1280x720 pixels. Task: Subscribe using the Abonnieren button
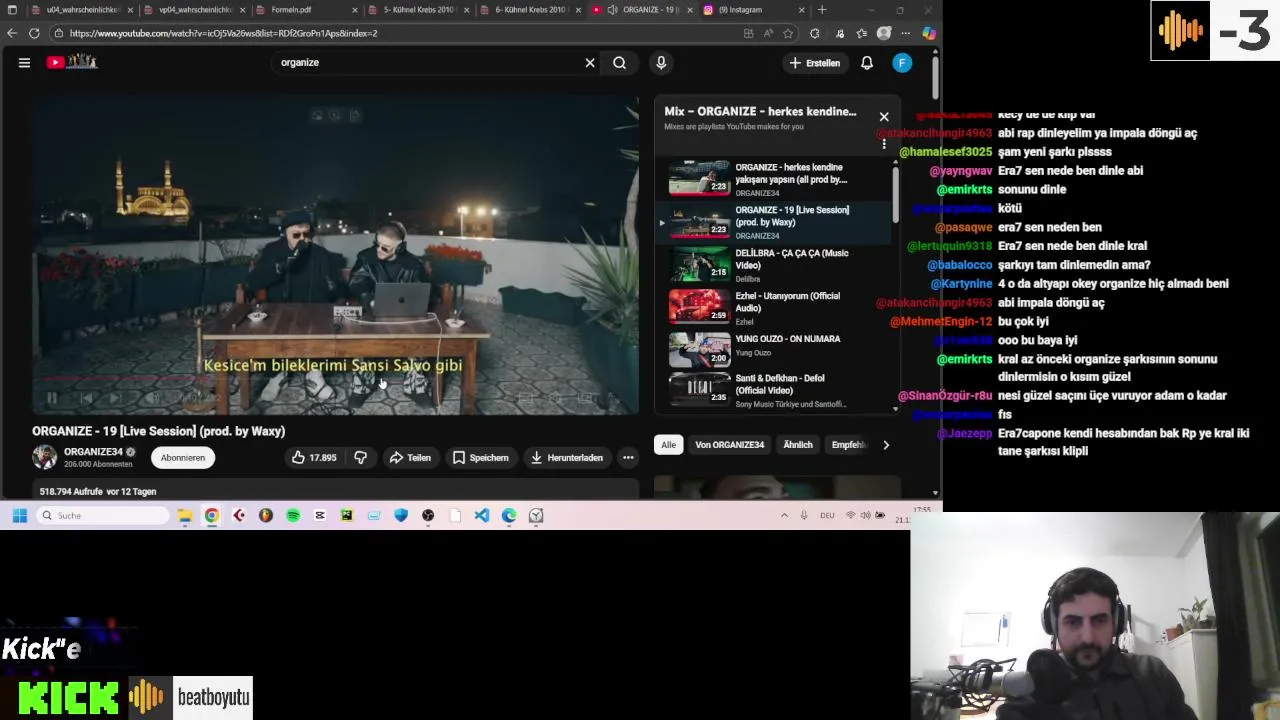pos(183,458)
